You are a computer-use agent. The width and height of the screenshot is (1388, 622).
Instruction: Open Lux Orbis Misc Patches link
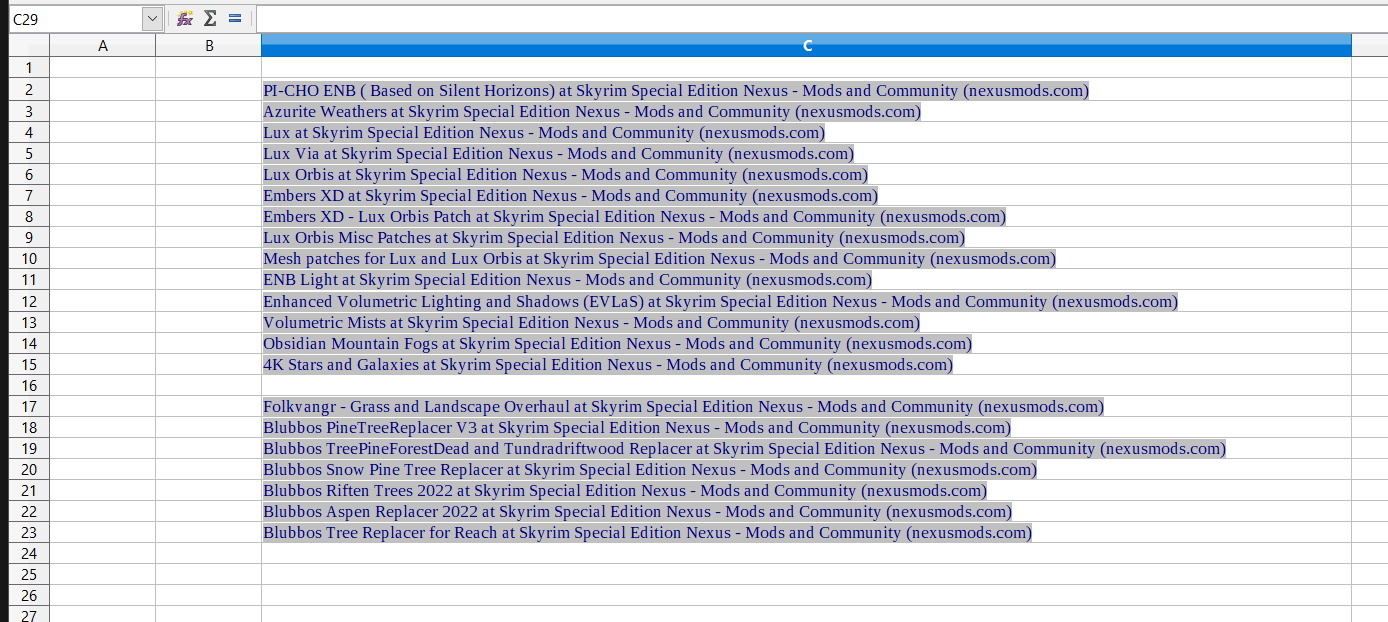click(x=614, y=238)
